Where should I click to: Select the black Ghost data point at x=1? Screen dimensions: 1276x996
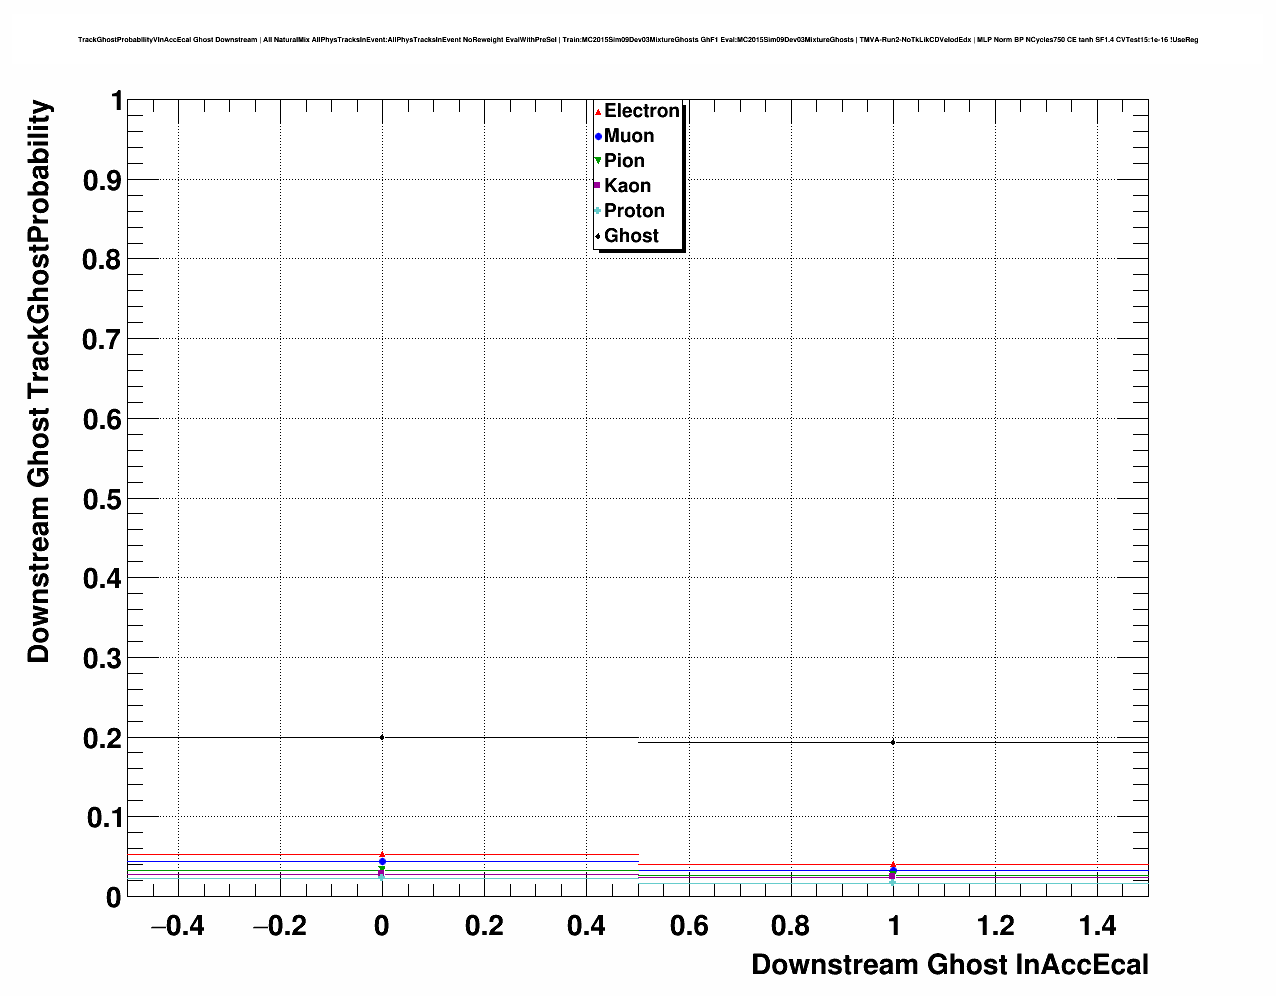click(893, 742)
